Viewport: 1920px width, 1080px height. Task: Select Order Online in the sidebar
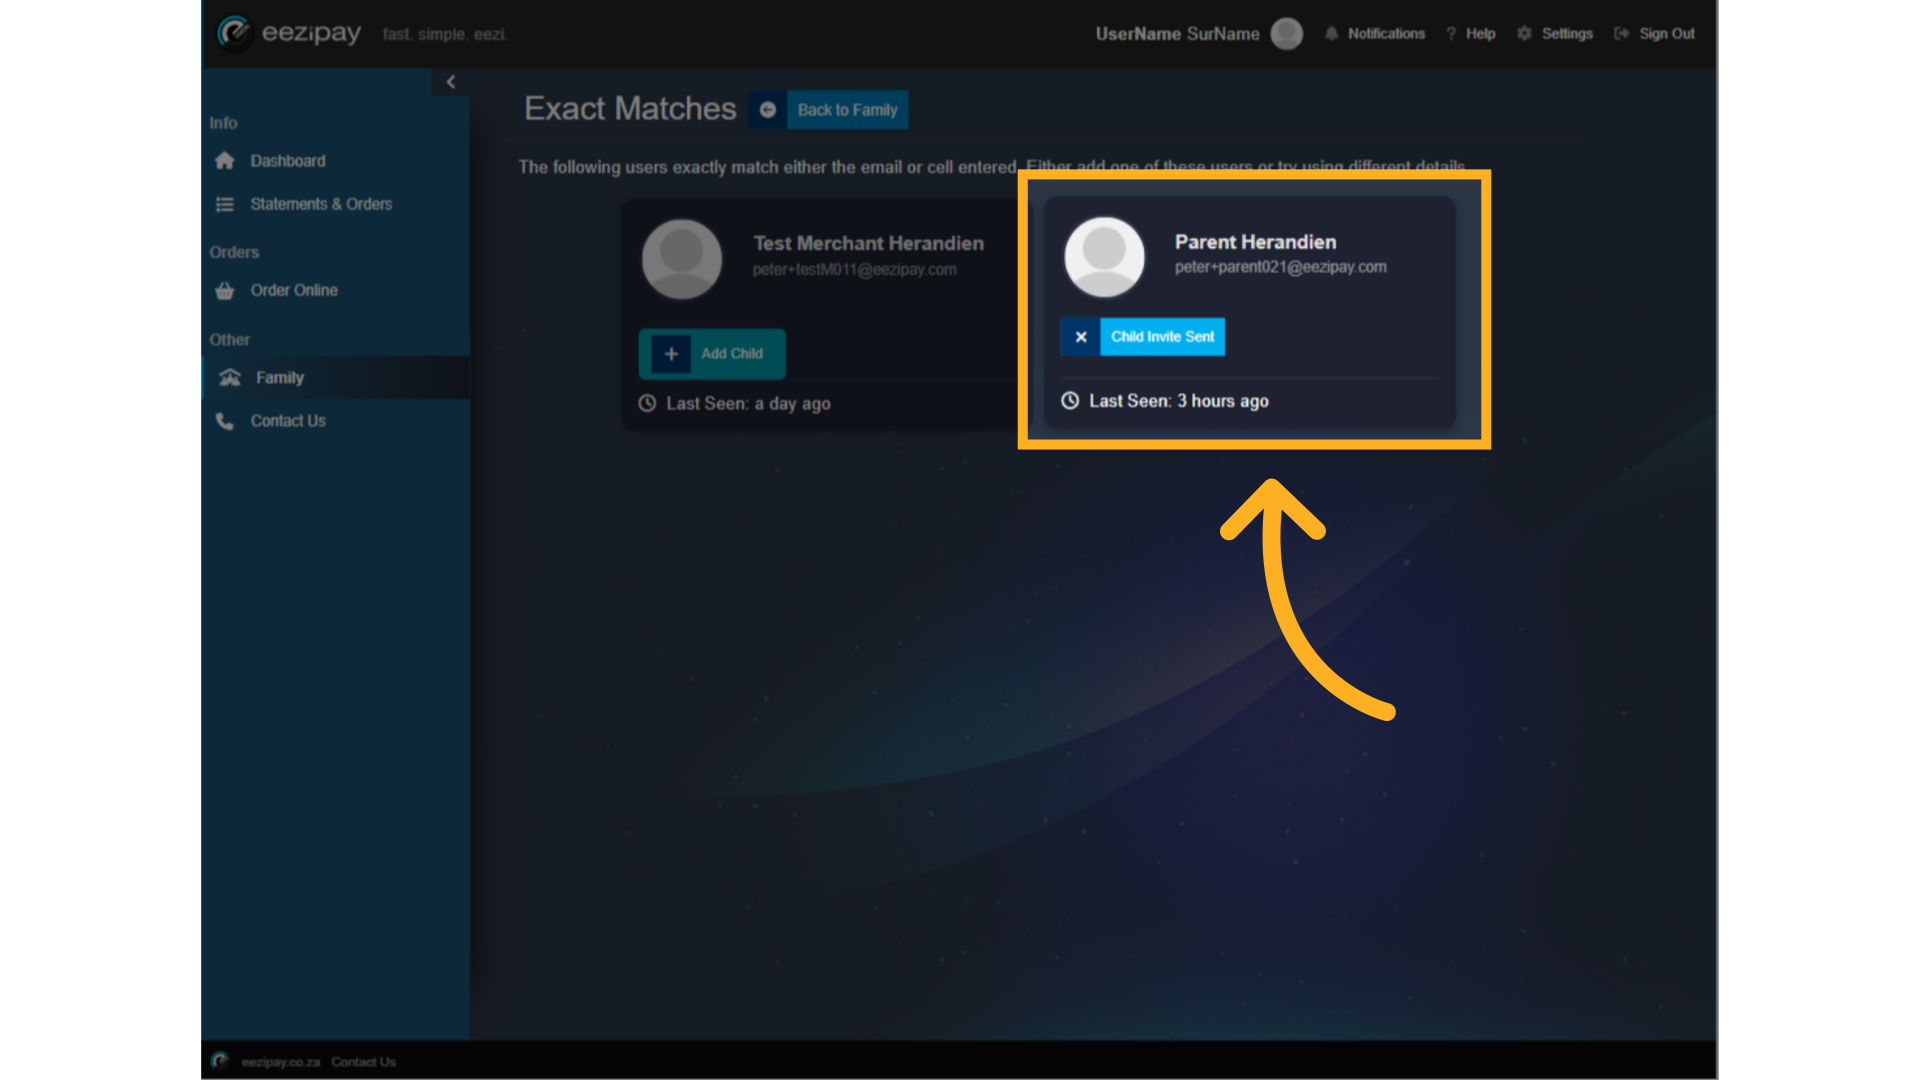(294, 290)
